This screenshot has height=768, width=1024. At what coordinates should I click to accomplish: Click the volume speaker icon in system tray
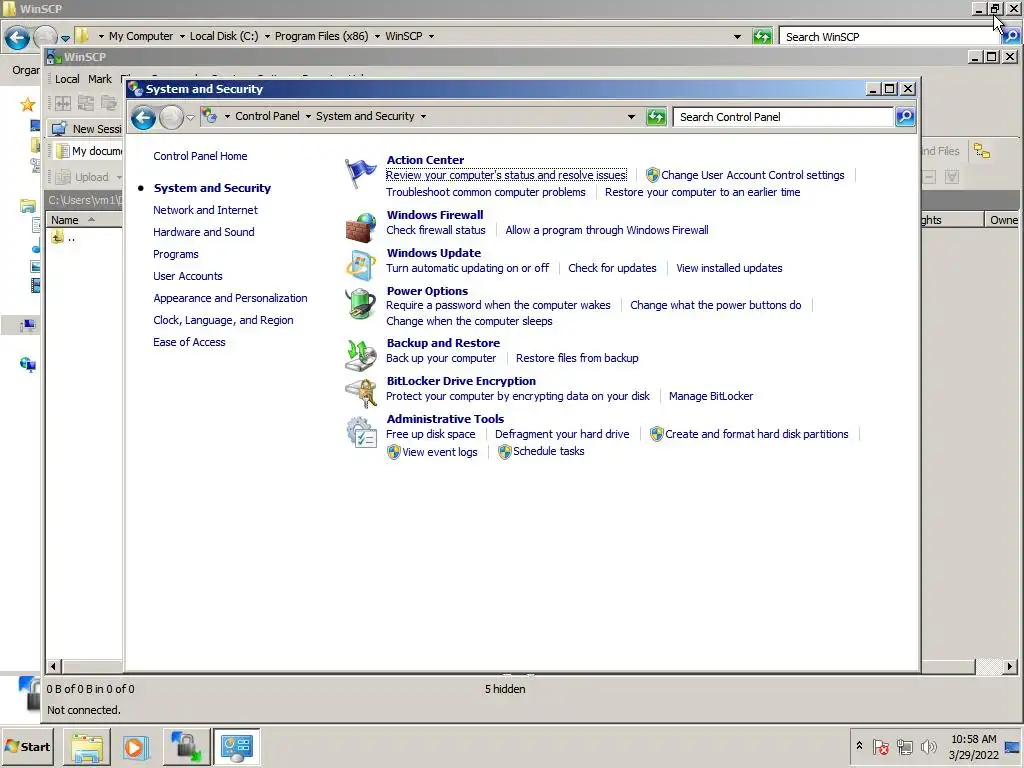pyautogui.click(x=928, y=746)
